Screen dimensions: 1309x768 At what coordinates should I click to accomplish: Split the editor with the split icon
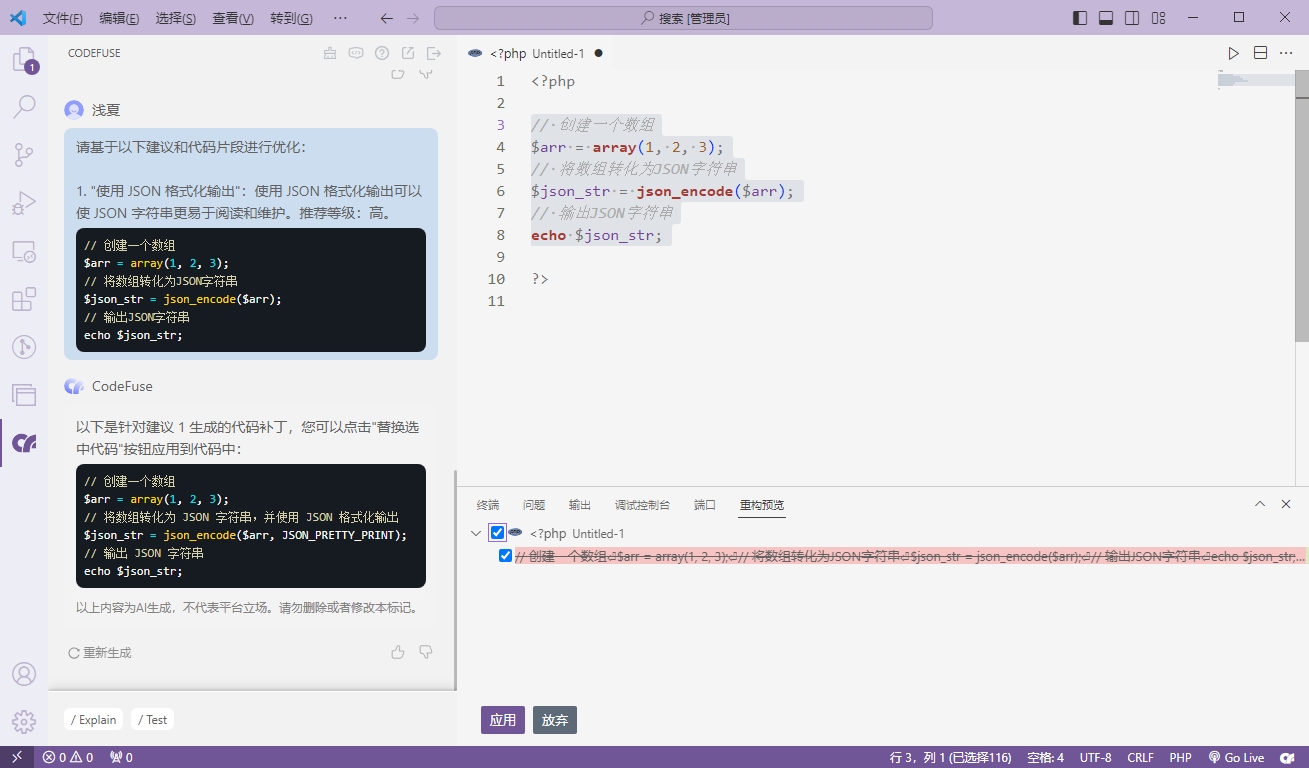click(1260, 53)
